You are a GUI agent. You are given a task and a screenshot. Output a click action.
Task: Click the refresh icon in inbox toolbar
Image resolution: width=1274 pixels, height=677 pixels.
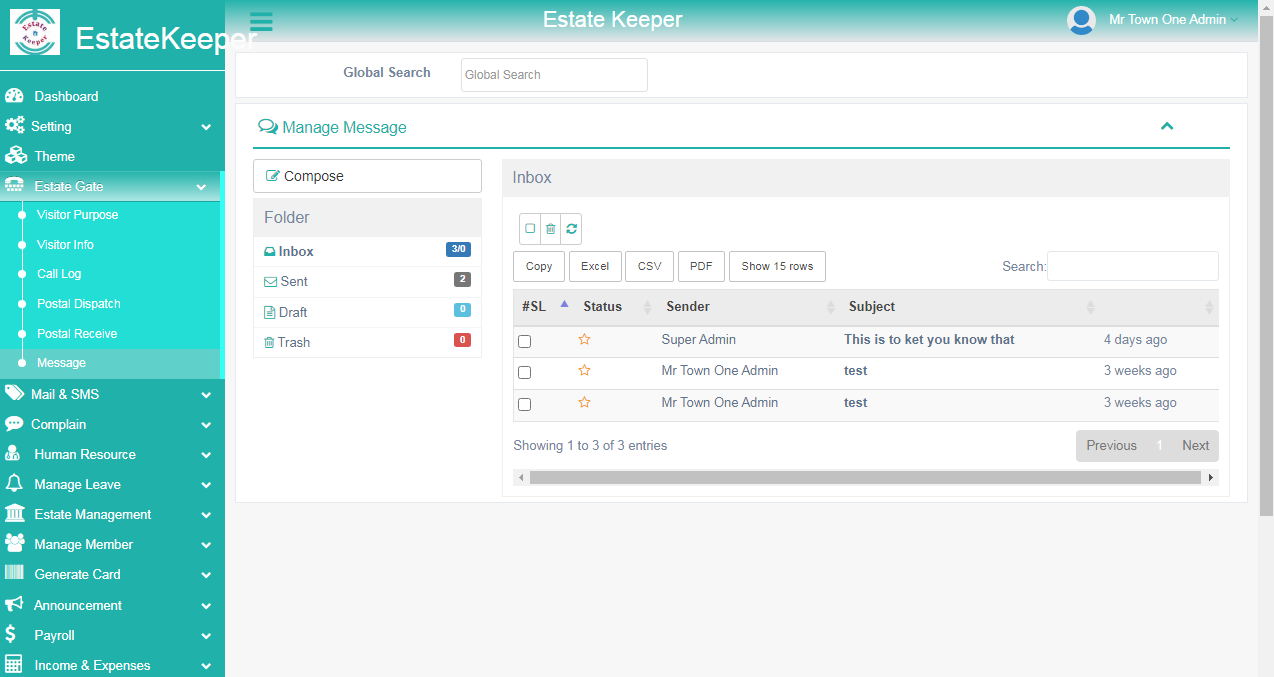(x=571, y=228)
